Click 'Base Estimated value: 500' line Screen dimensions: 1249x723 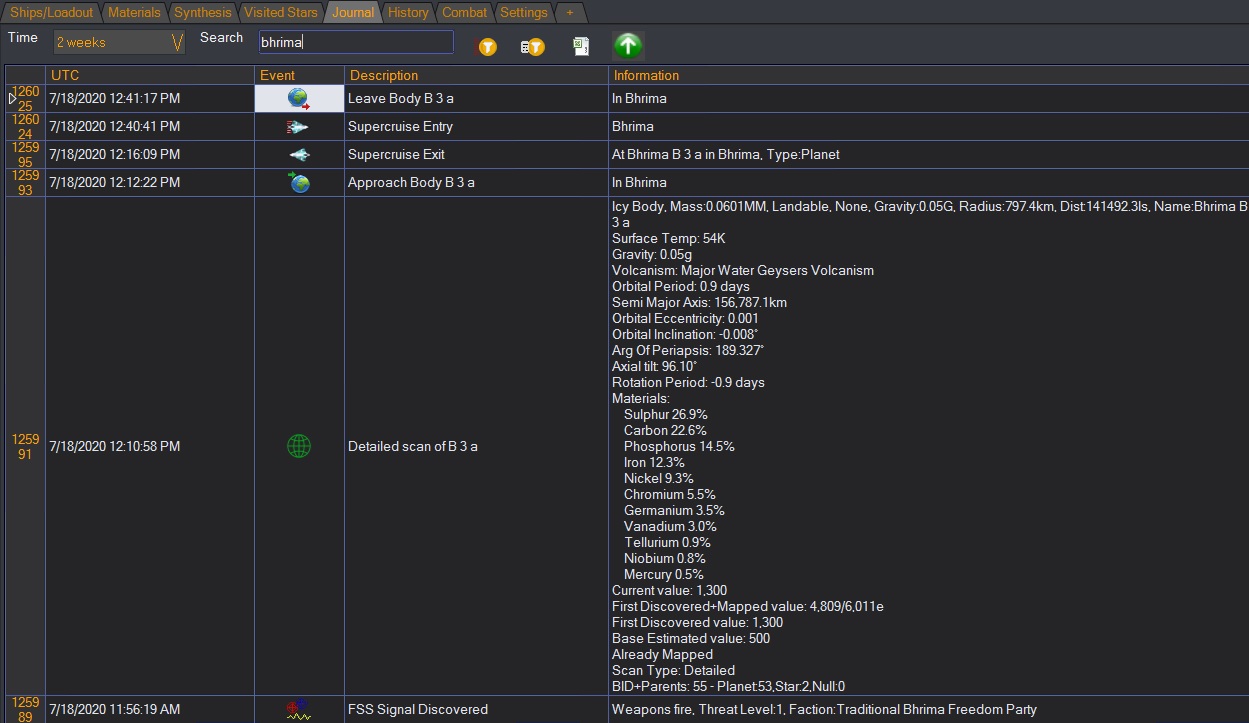click(x=691, y=639)
